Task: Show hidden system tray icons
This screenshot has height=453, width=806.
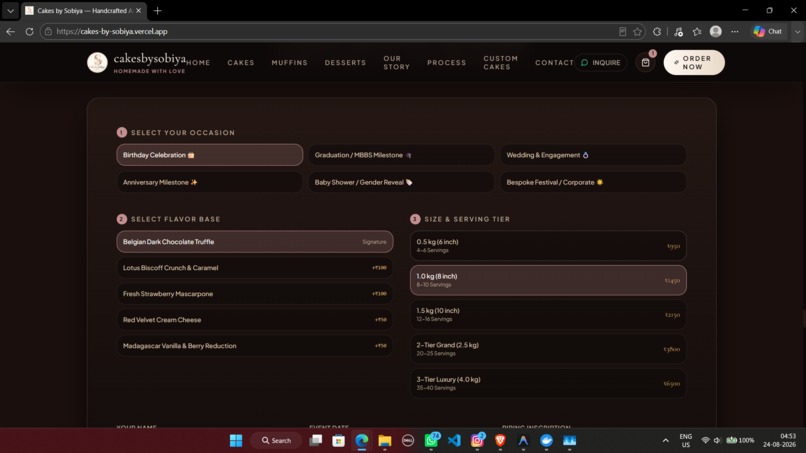Action: (x=666, y=441)
